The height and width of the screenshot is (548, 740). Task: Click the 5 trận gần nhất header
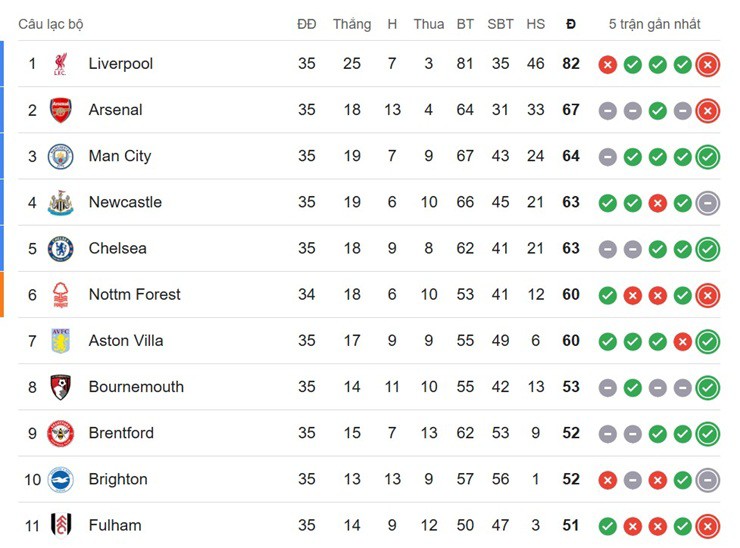(655, 24)
